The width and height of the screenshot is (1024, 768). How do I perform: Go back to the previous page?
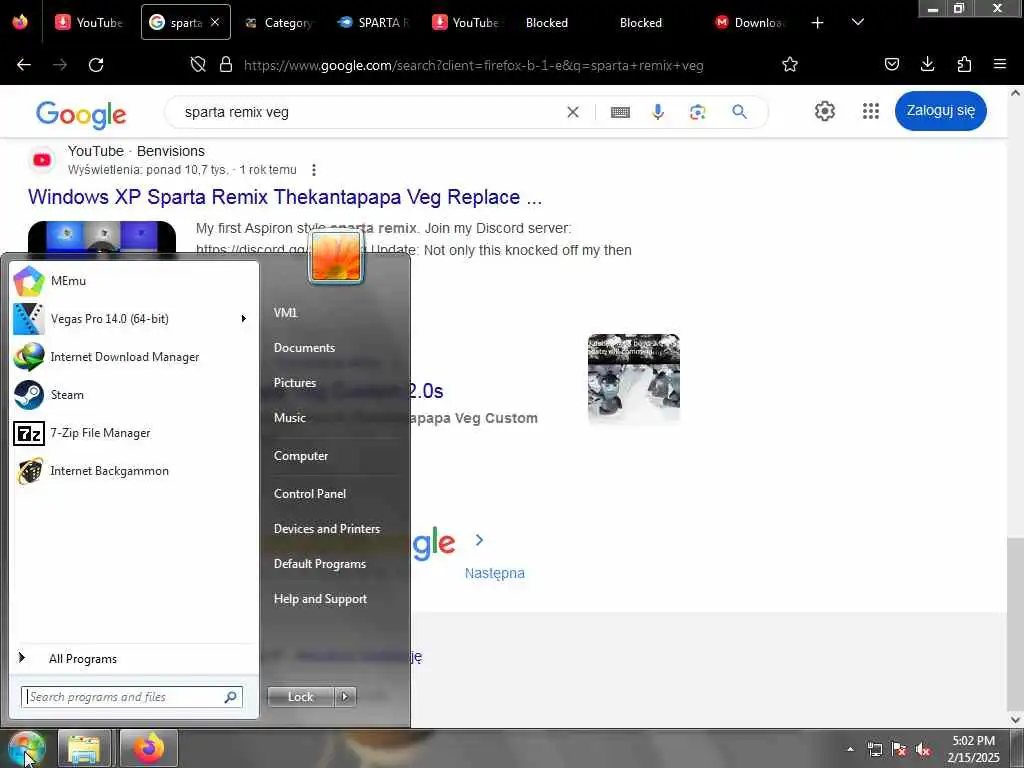click(24, 65)
